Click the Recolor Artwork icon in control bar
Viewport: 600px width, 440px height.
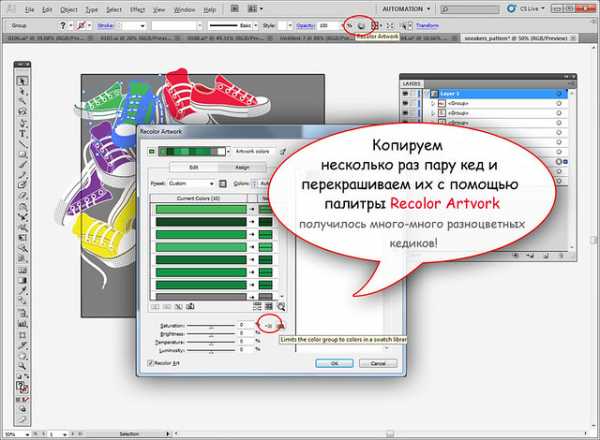(360, 24)
